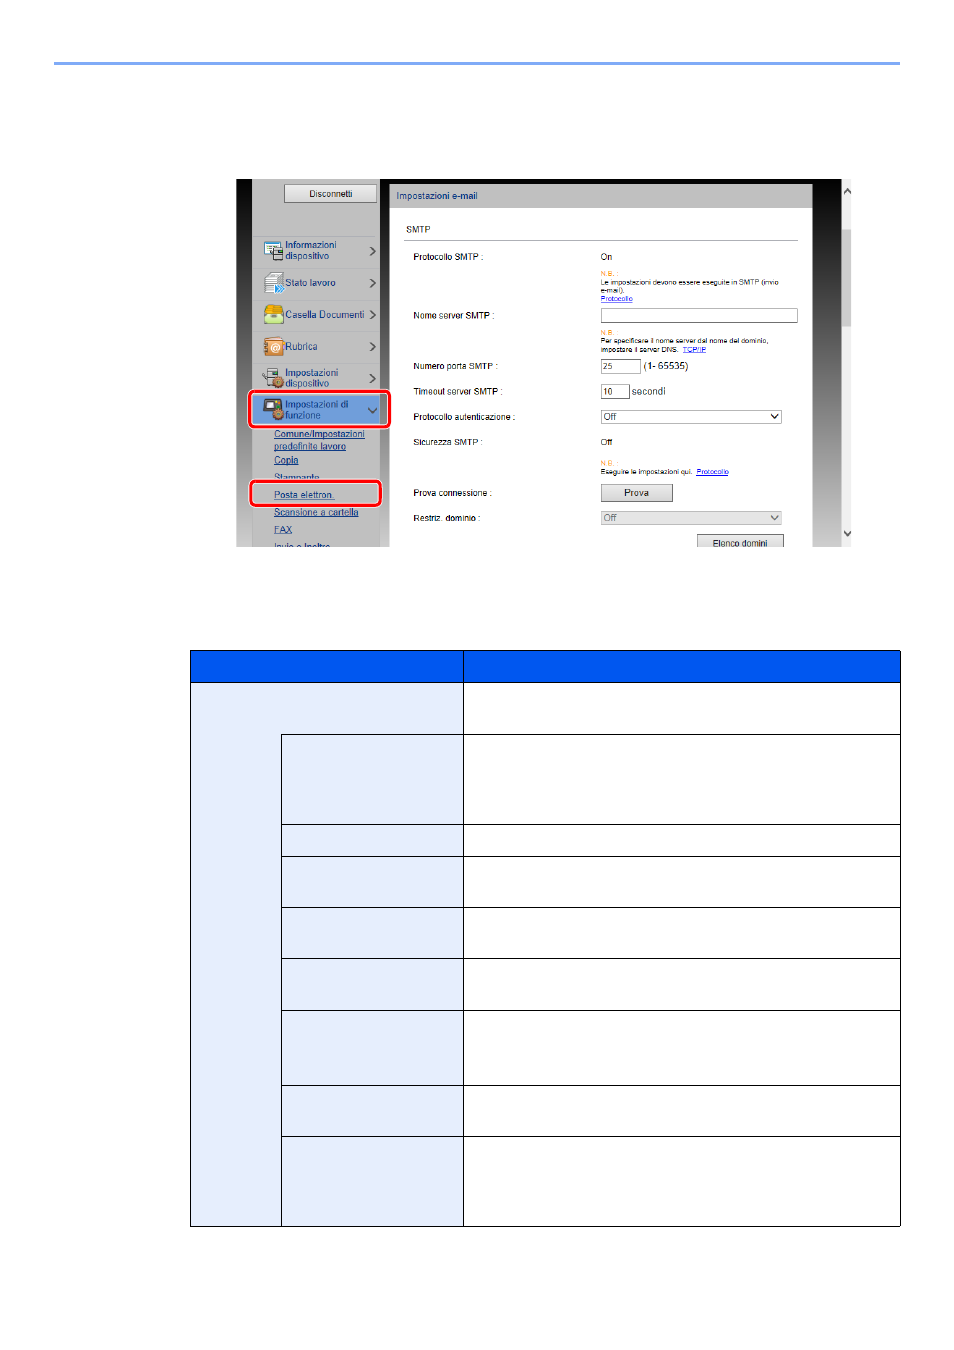Follow the TCP/IP link
This screenshot has width=954, height=1350.
coord(694,349)
